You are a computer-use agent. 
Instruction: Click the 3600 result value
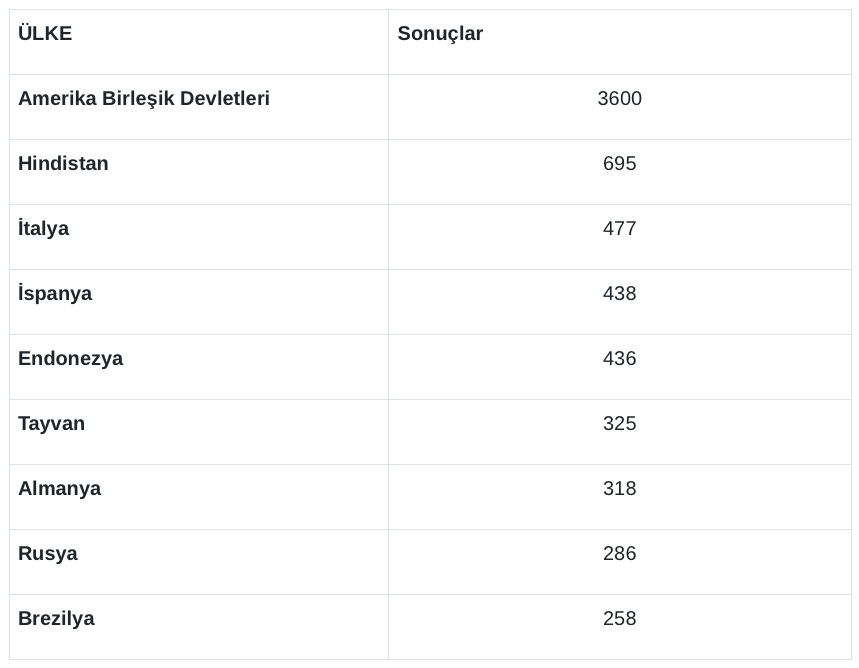pos(619,99)
